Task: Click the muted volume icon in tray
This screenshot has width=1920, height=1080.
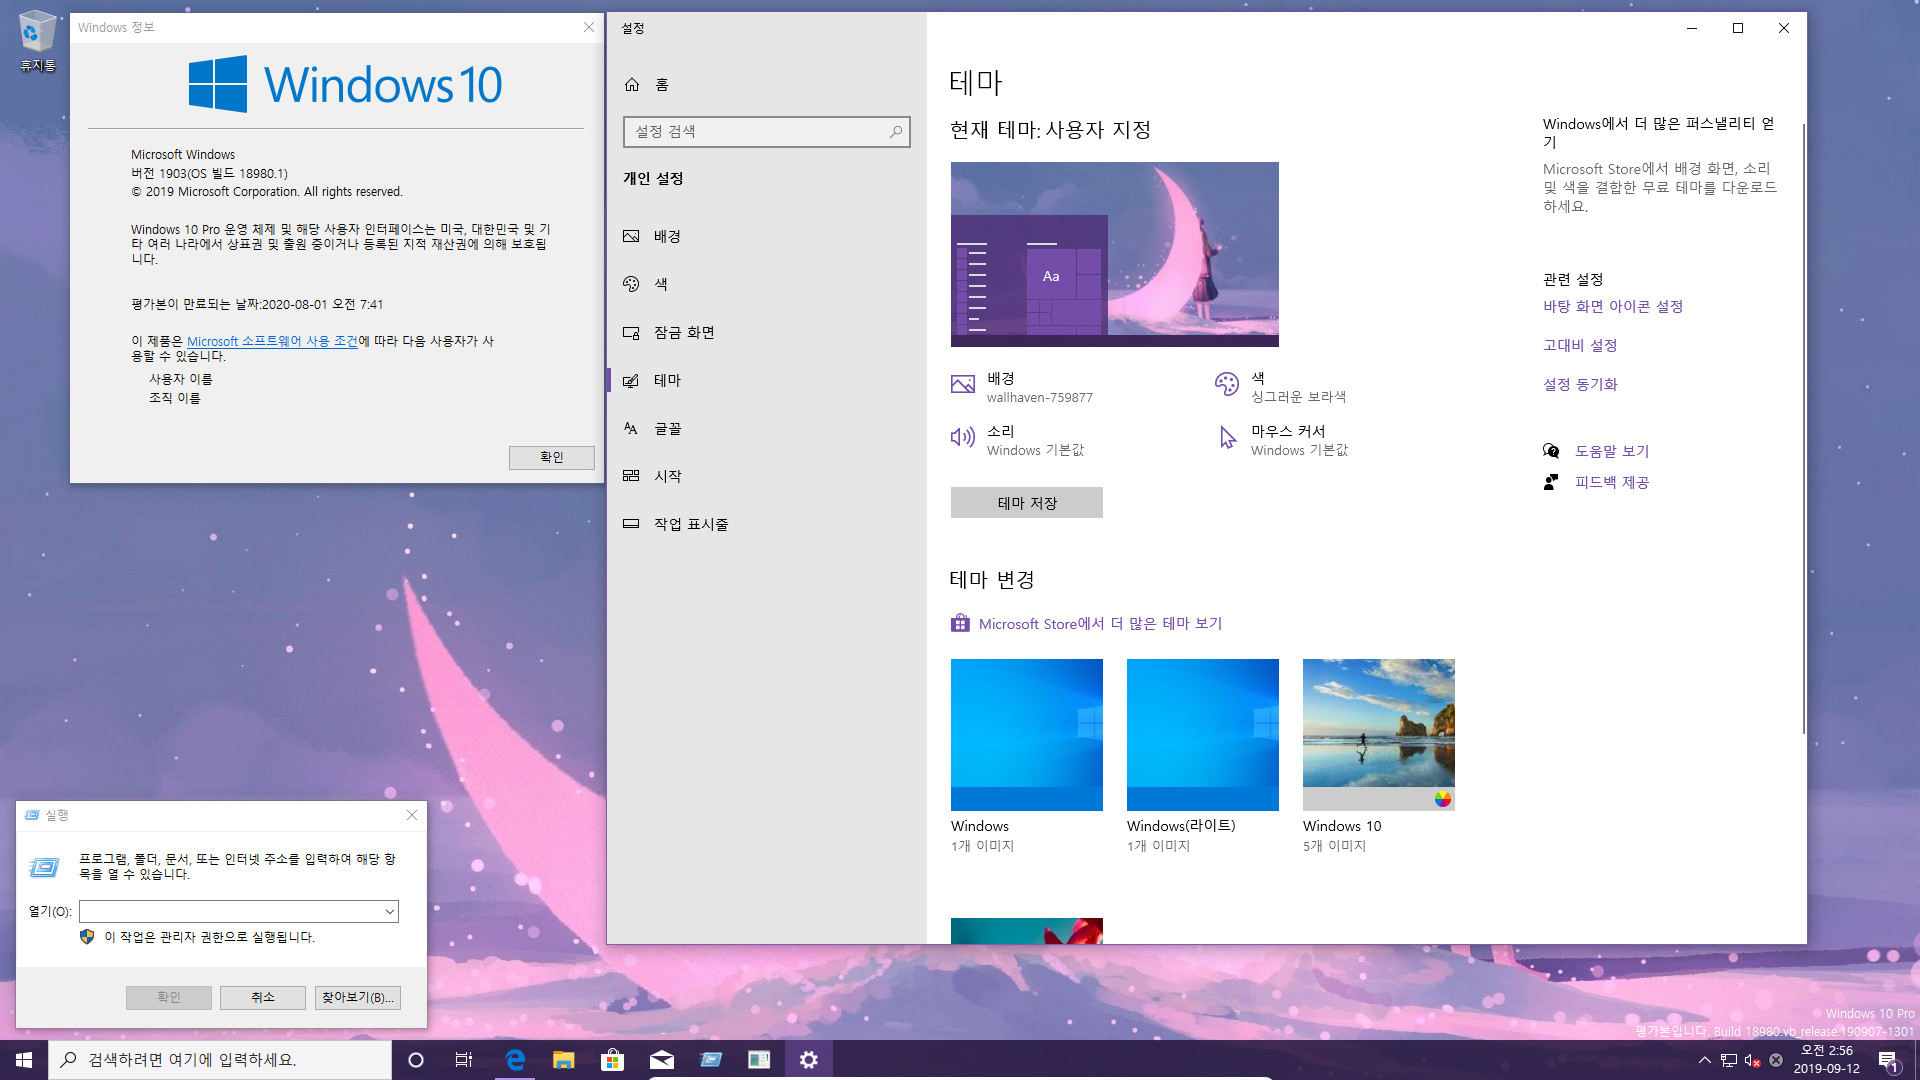Action: tap(1753, 1060)
